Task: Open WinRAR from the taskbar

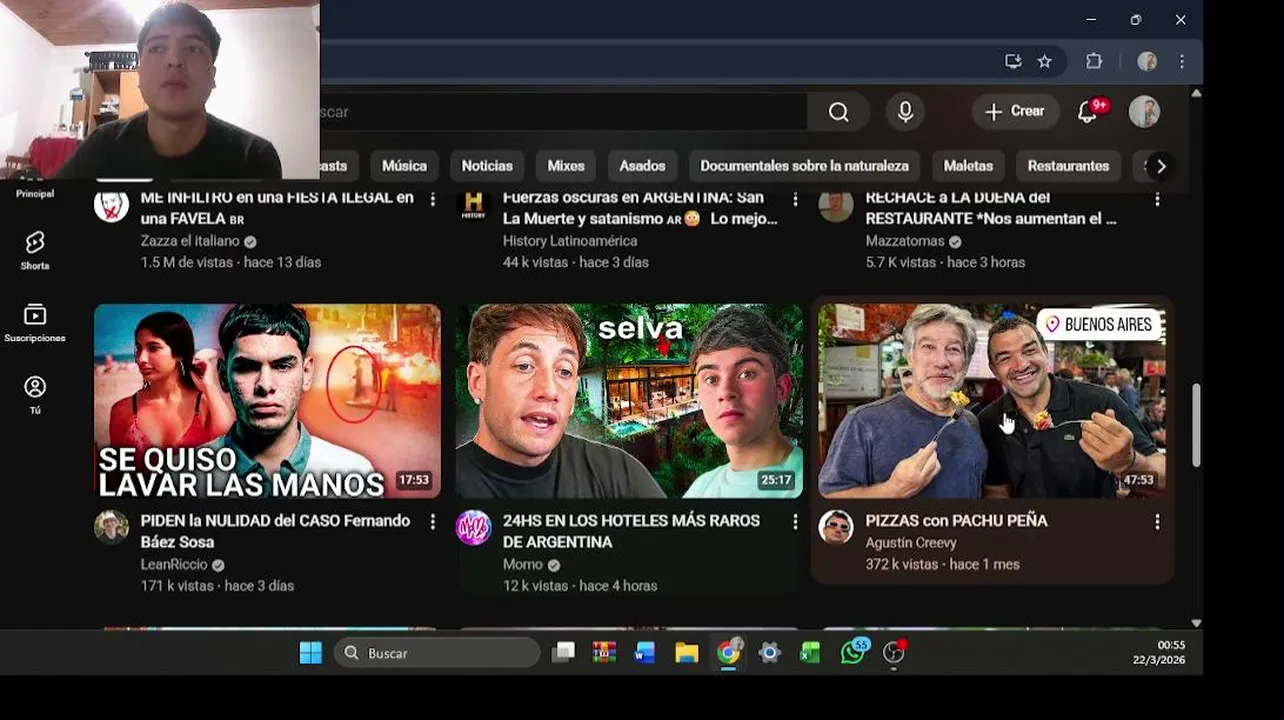Action: tap(604, 653)
